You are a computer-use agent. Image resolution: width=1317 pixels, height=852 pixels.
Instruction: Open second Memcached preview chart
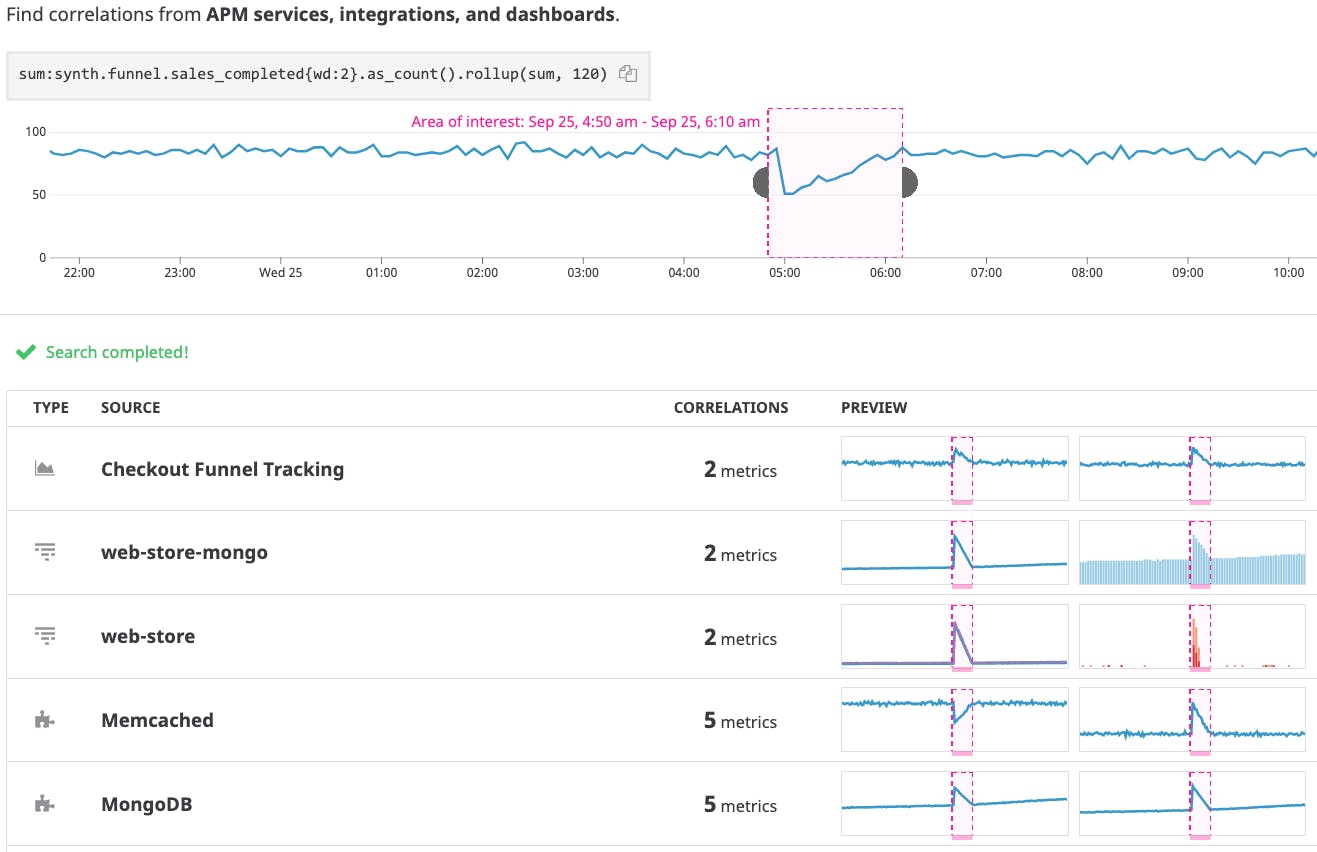coord(1192,719)
